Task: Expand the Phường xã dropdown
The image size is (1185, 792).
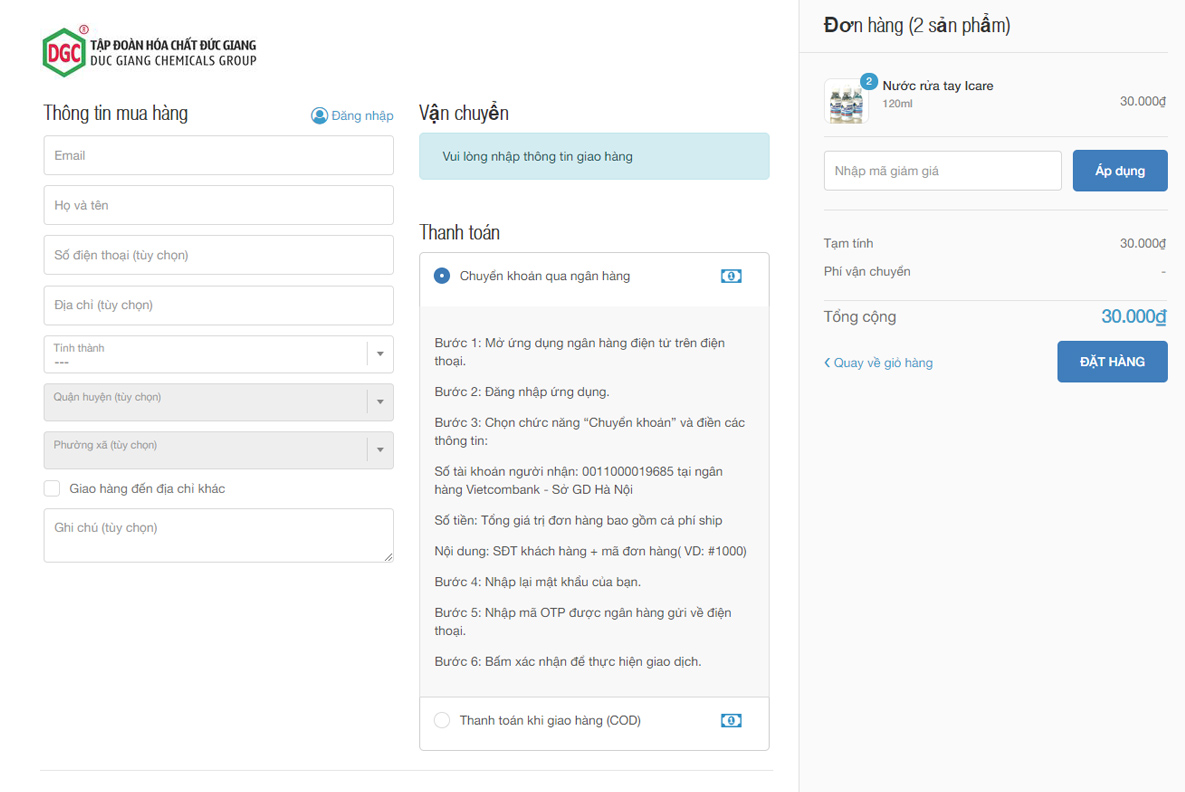Action: tap(218, 450)
